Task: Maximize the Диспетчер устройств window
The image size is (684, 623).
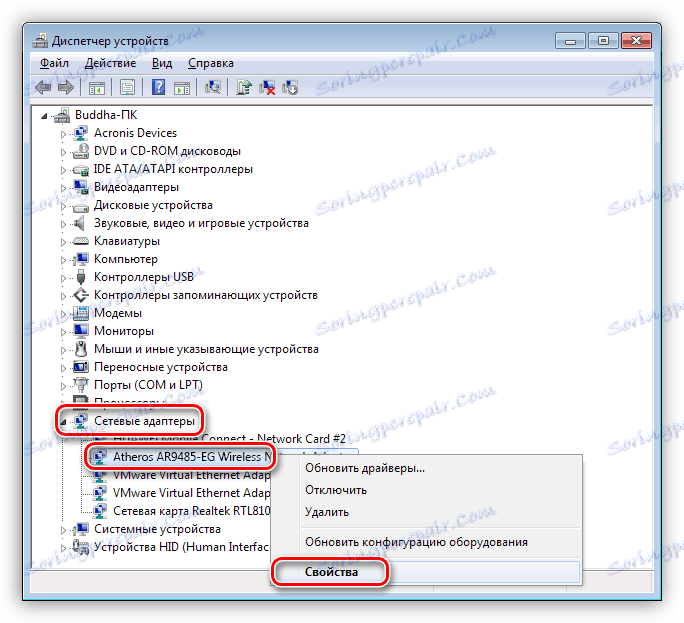Action: [603, 41]
